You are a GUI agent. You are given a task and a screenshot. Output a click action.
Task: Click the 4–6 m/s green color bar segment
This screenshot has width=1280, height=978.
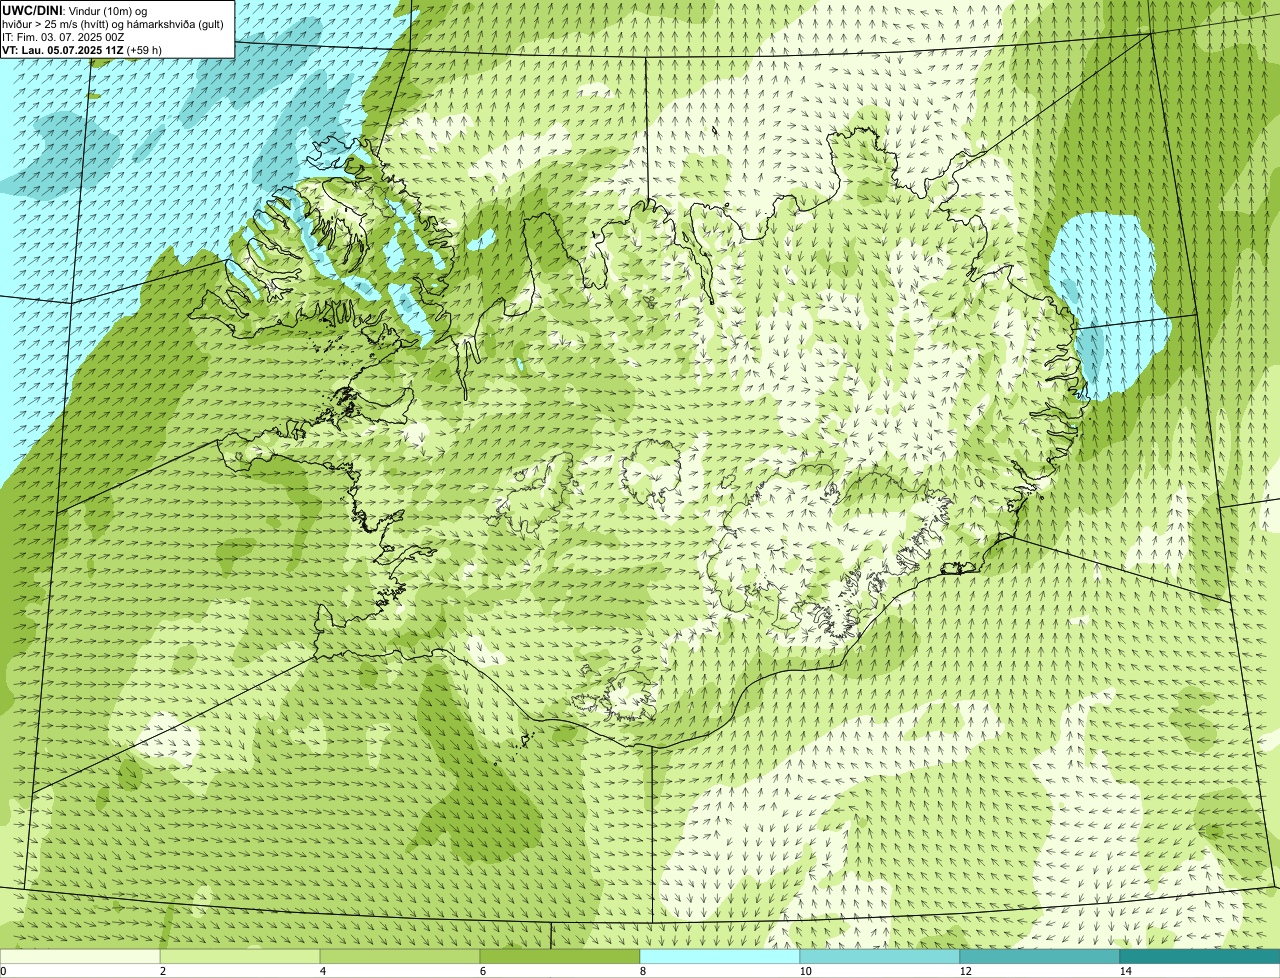click(x=400, y=956)
